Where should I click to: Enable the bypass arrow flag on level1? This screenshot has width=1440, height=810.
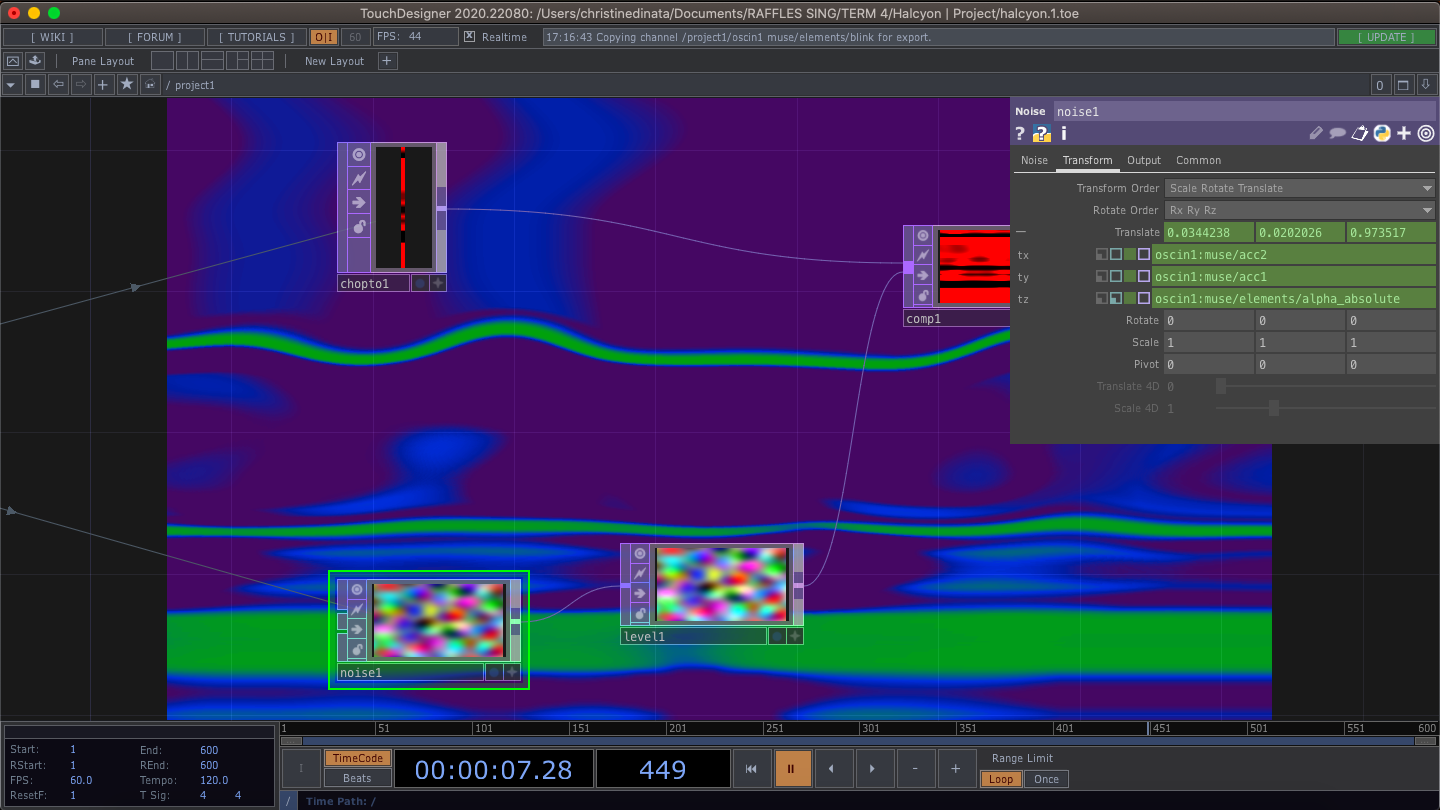(x=640, y=593)
